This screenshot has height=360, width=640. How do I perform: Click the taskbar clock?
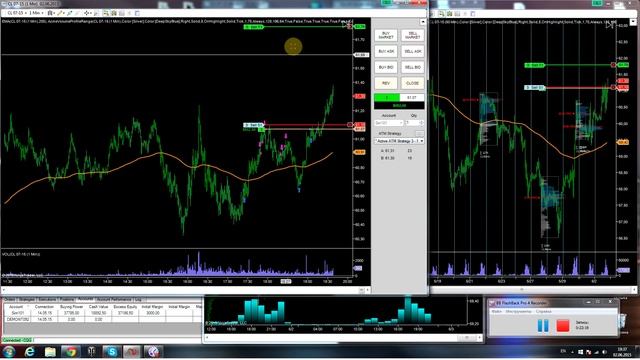(x=623, y=351)
